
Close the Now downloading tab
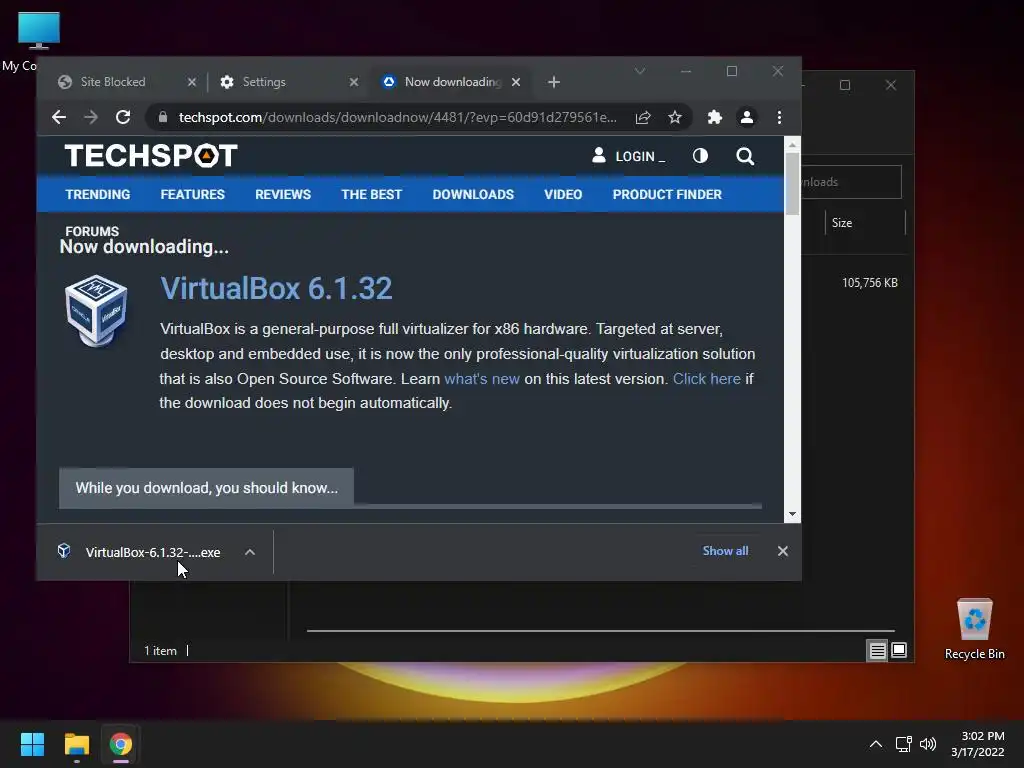click(x=516, y=82)
